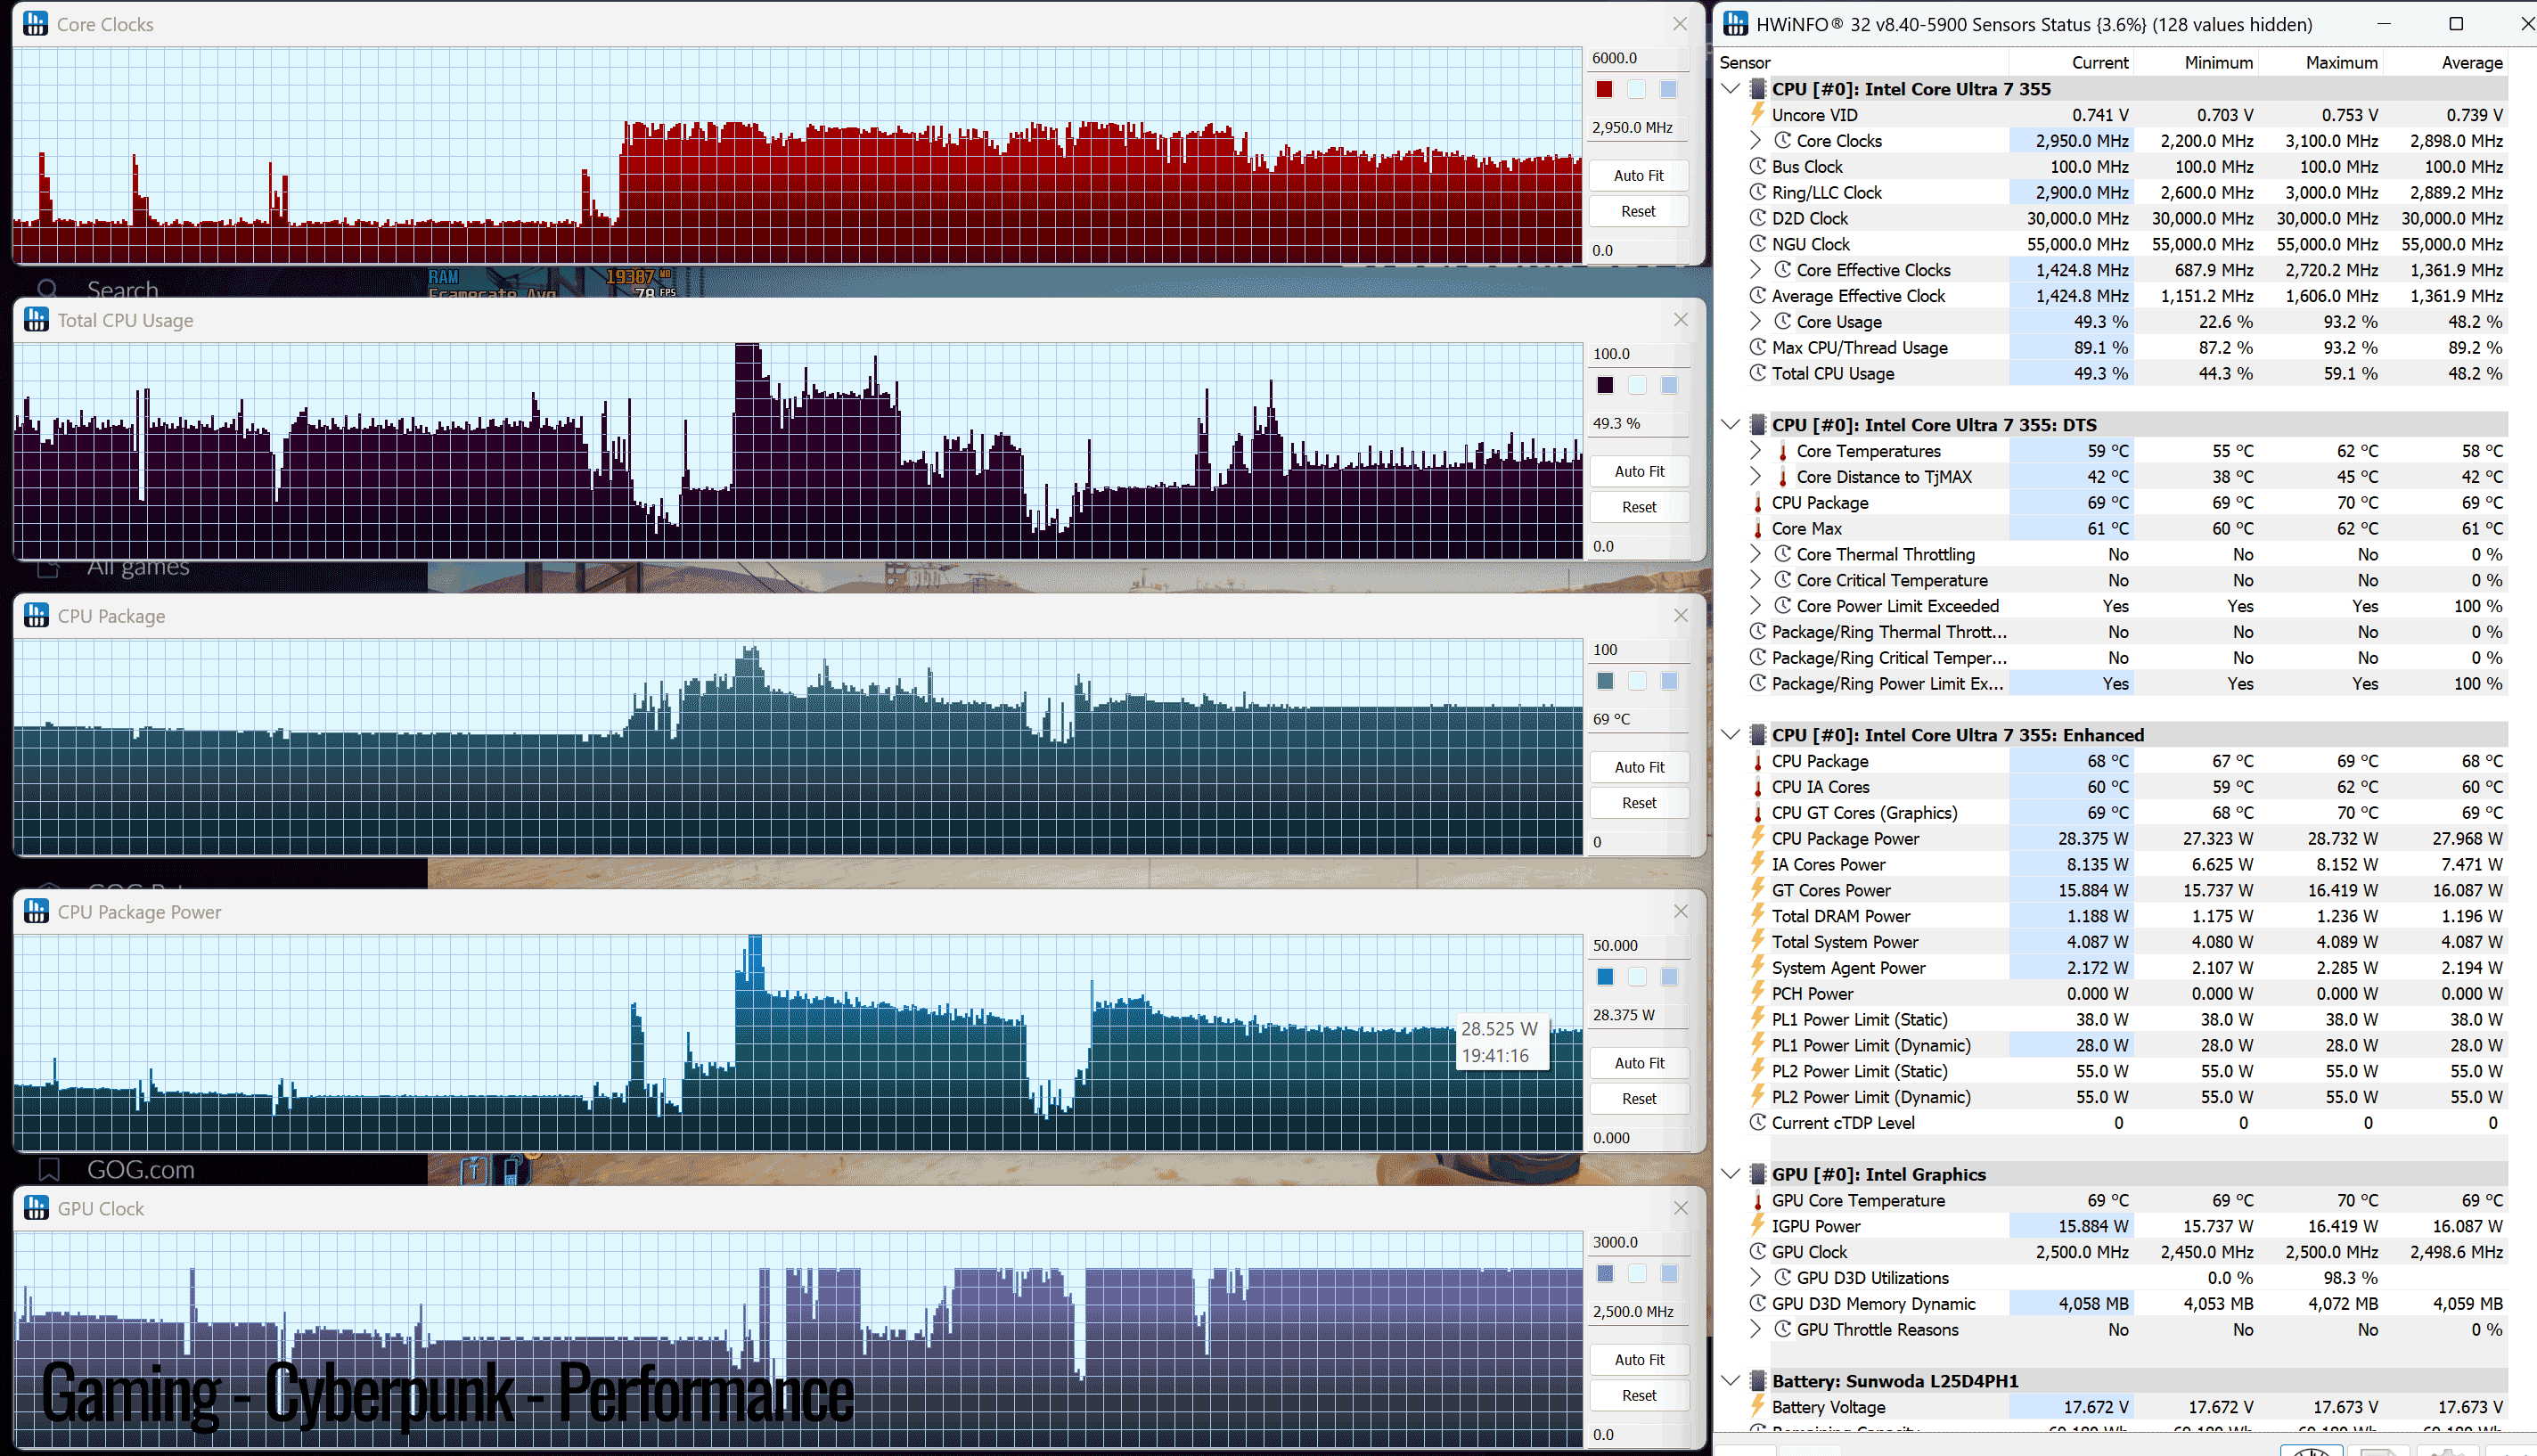Select the lightning icon beside IA Cores Power
Viewport: 2537px width, 1456px height.
coord(1757,864)
